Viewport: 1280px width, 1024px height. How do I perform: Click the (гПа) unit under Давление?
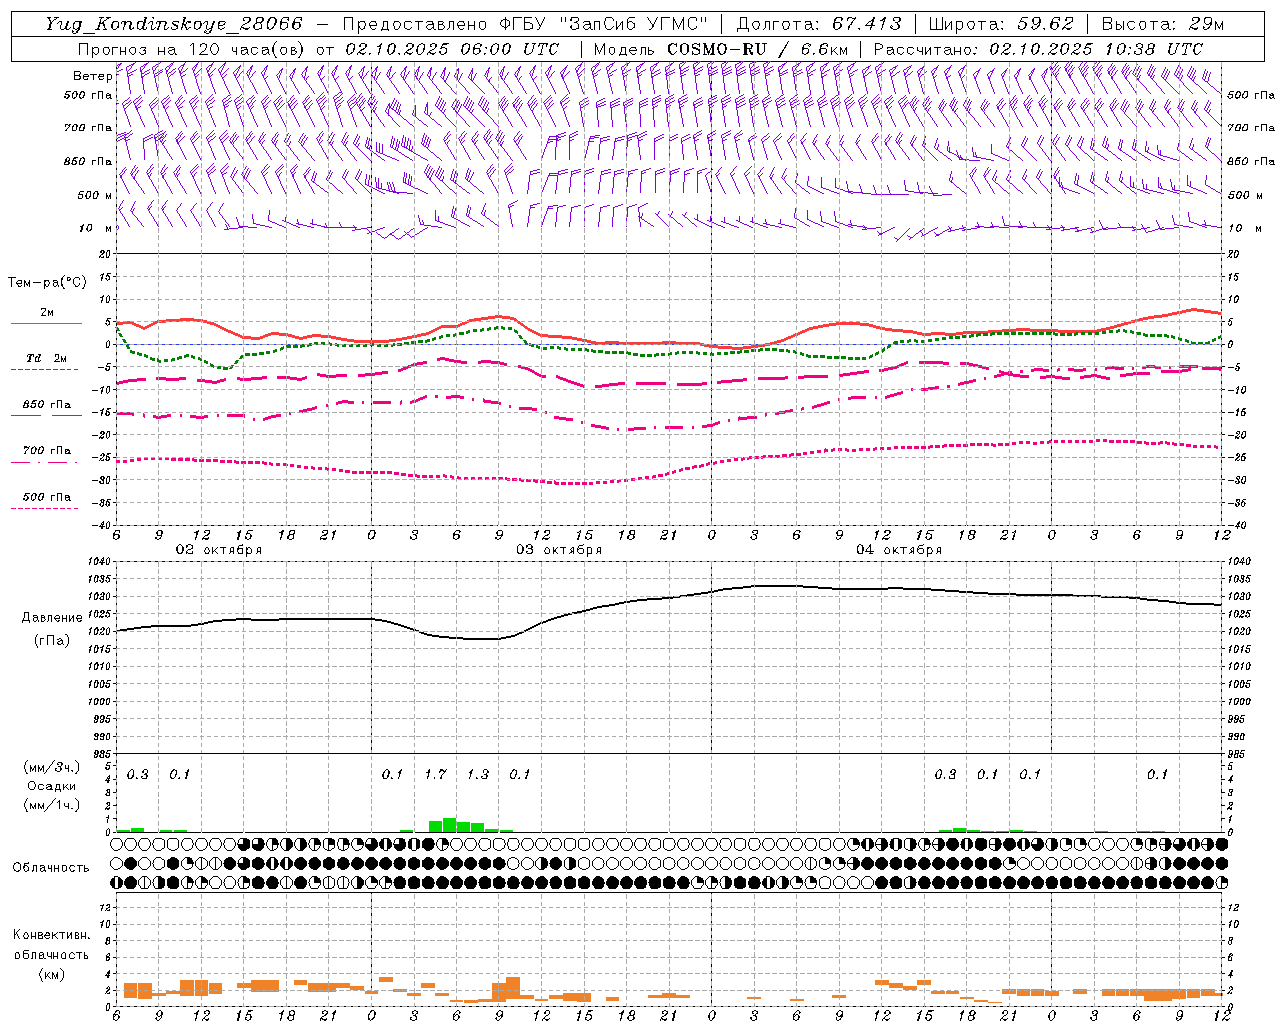(52, 641)
